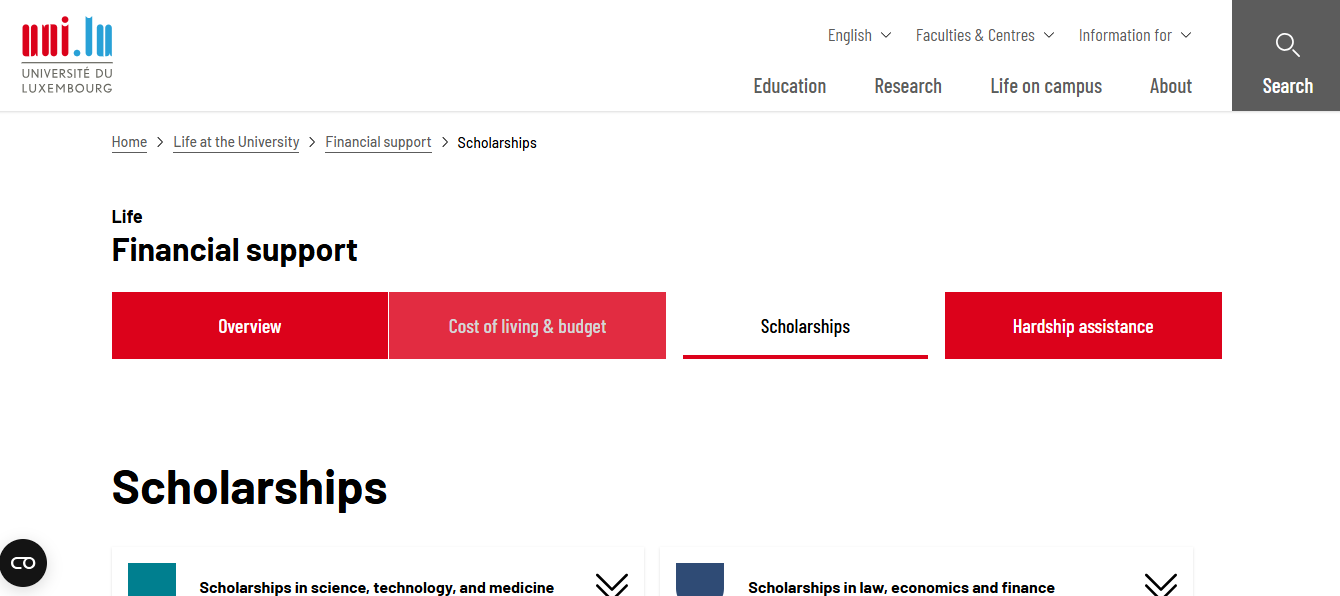The width and height of the screenshot is (1340, 596).
Task: Select the Scholarships tab
Action: 805,325
